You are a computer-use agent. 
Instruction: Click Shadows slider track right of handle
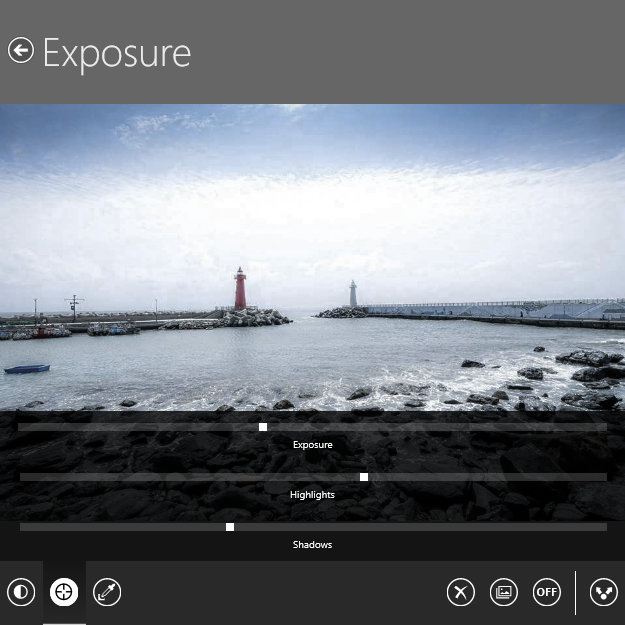[420, 527]
